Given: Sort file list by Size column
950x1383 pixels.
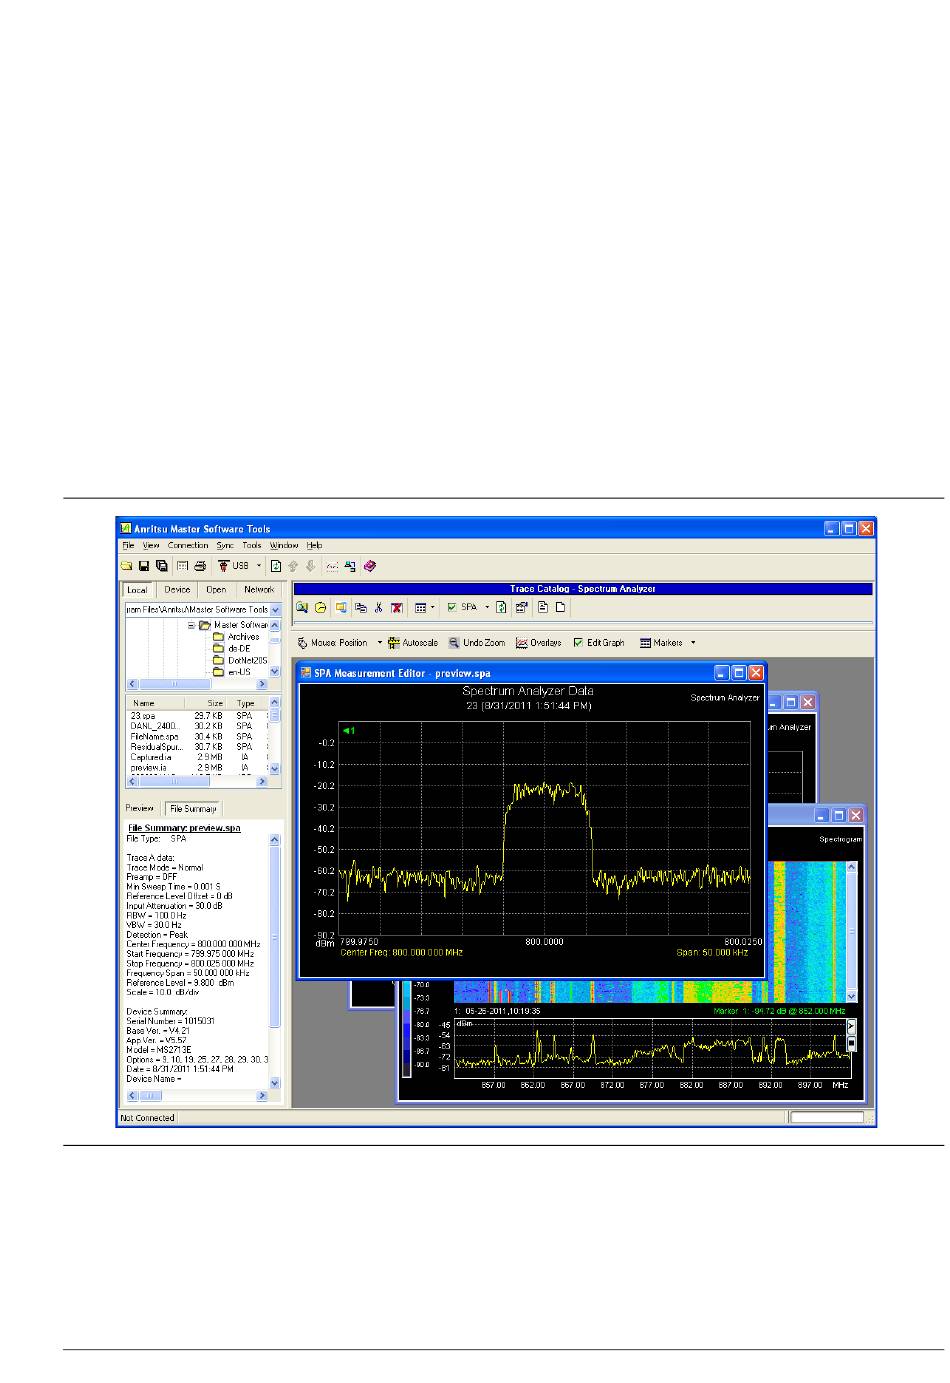Looking at the screenshot, I should (x=208, y=703).
